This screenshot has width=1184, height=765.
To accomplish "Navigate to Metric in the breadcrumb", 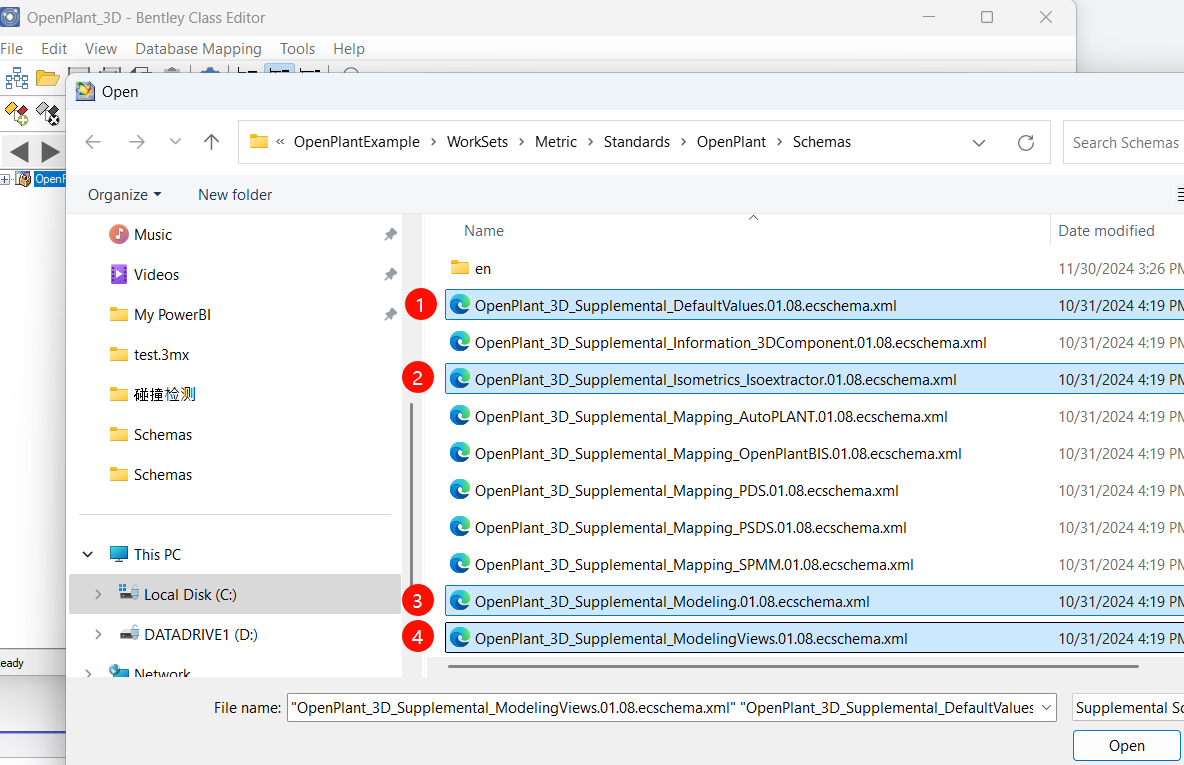I will (x=556, y=142).
